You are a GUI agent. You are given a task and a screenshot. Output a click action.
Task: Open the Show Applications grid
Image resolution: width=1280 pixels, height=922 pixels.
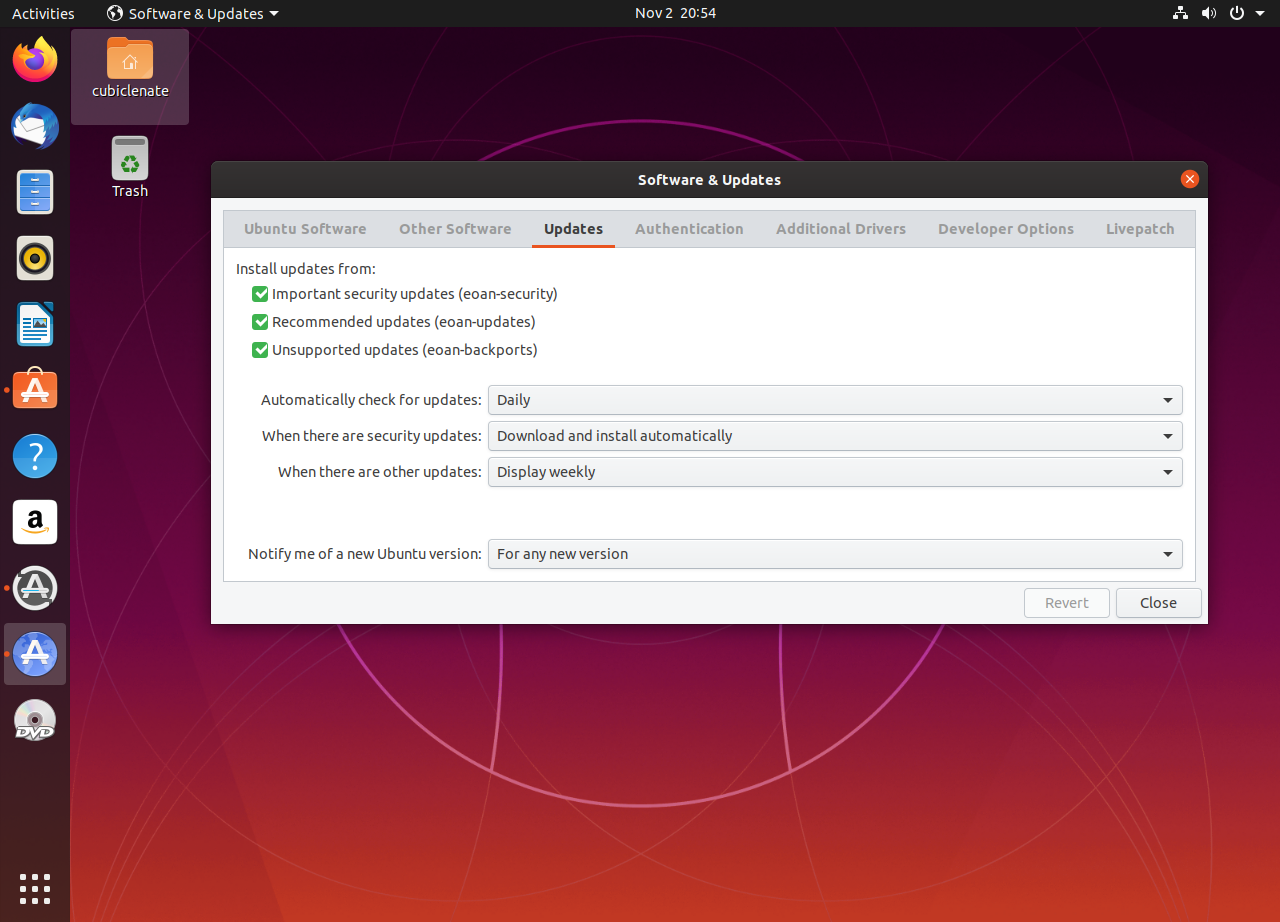pyautogui.click(x=35, y=889)
